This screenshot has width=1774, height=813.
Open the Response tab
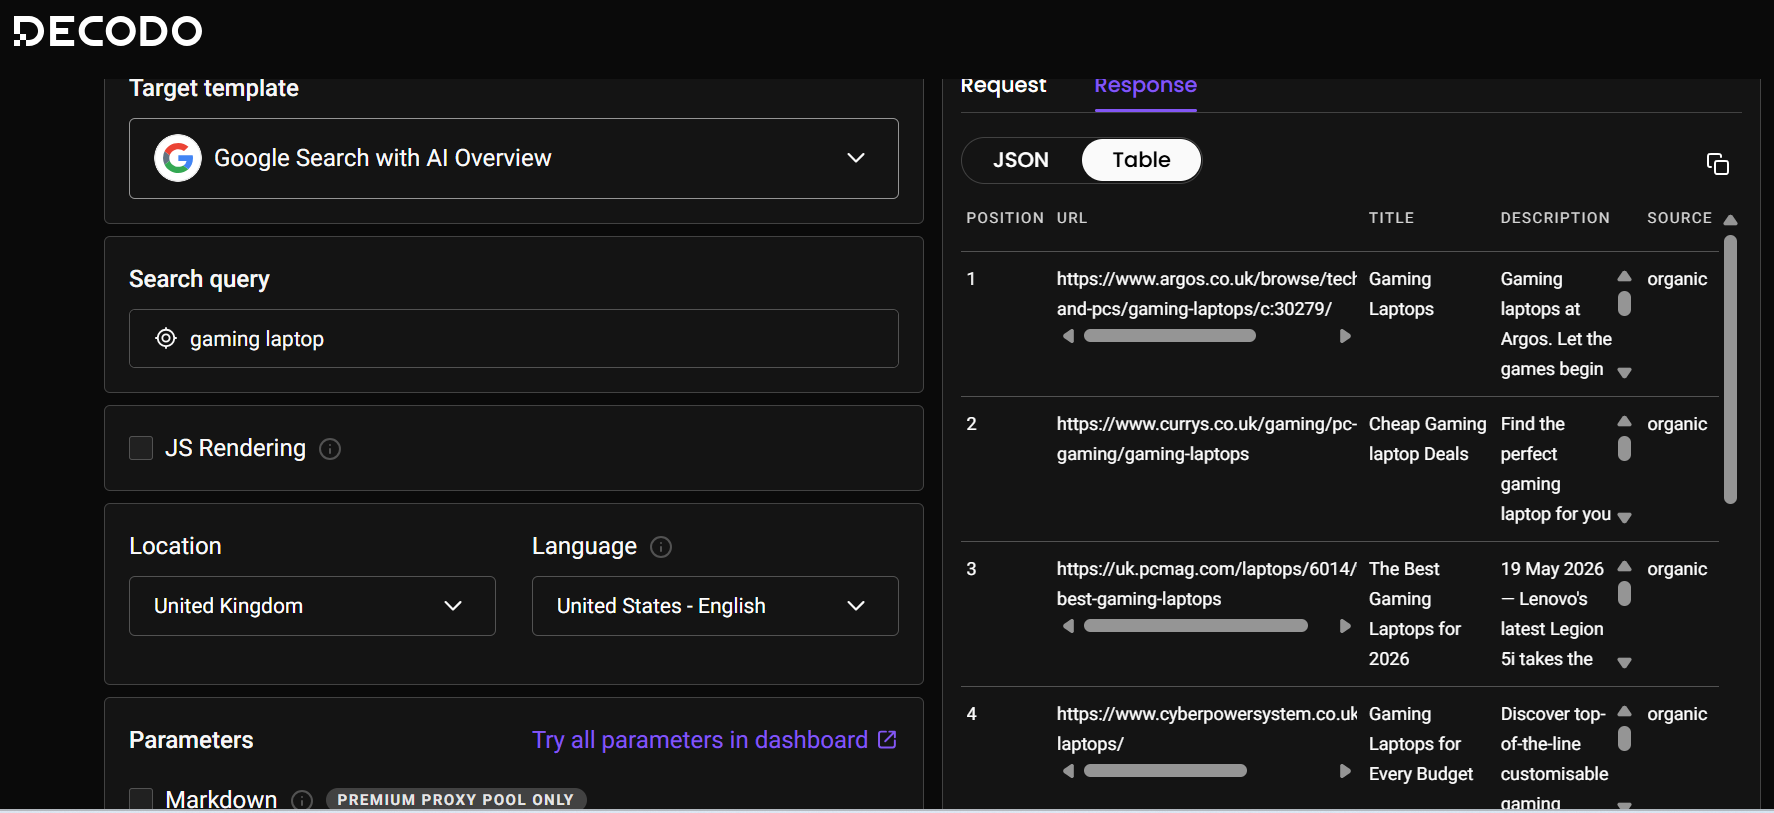click(1145, 86)
